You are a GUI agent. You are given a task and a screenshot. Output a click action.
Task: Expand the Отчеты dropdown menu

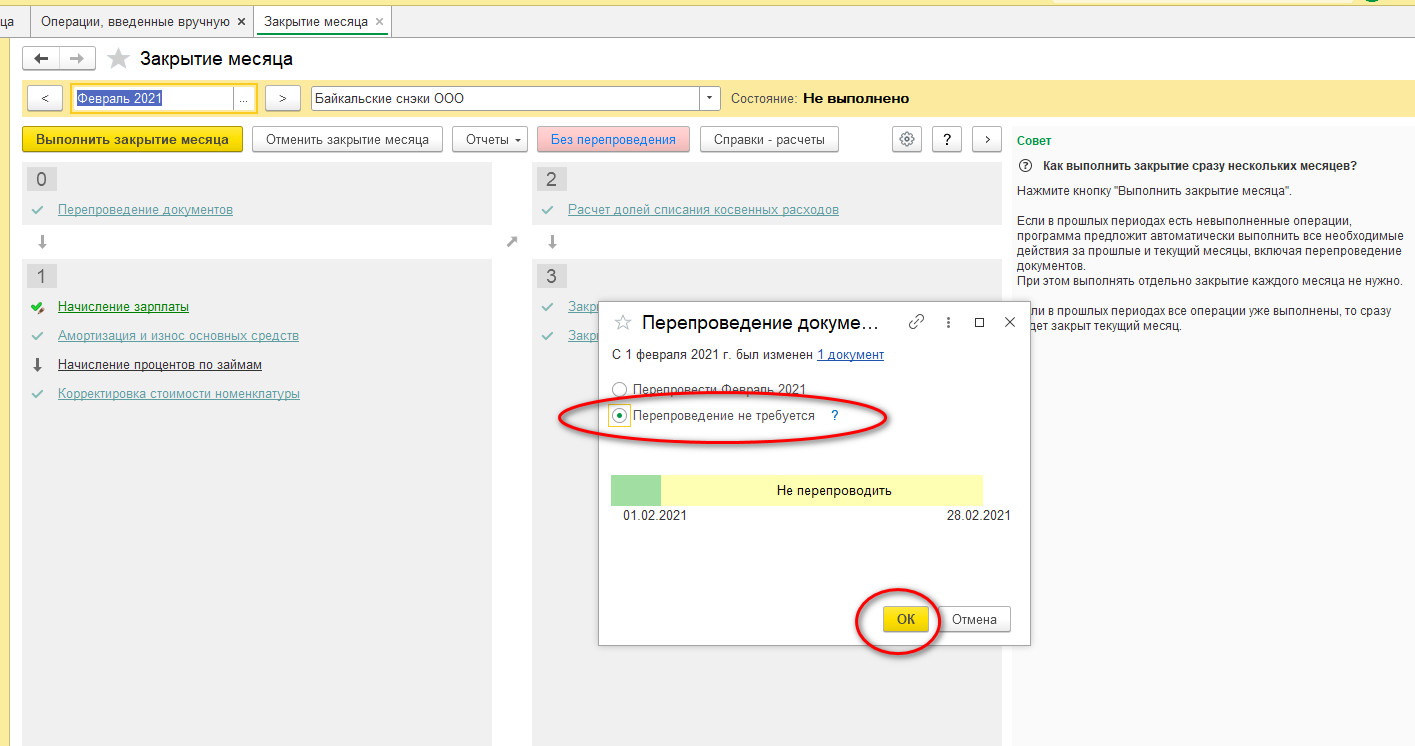click(490, 139)
